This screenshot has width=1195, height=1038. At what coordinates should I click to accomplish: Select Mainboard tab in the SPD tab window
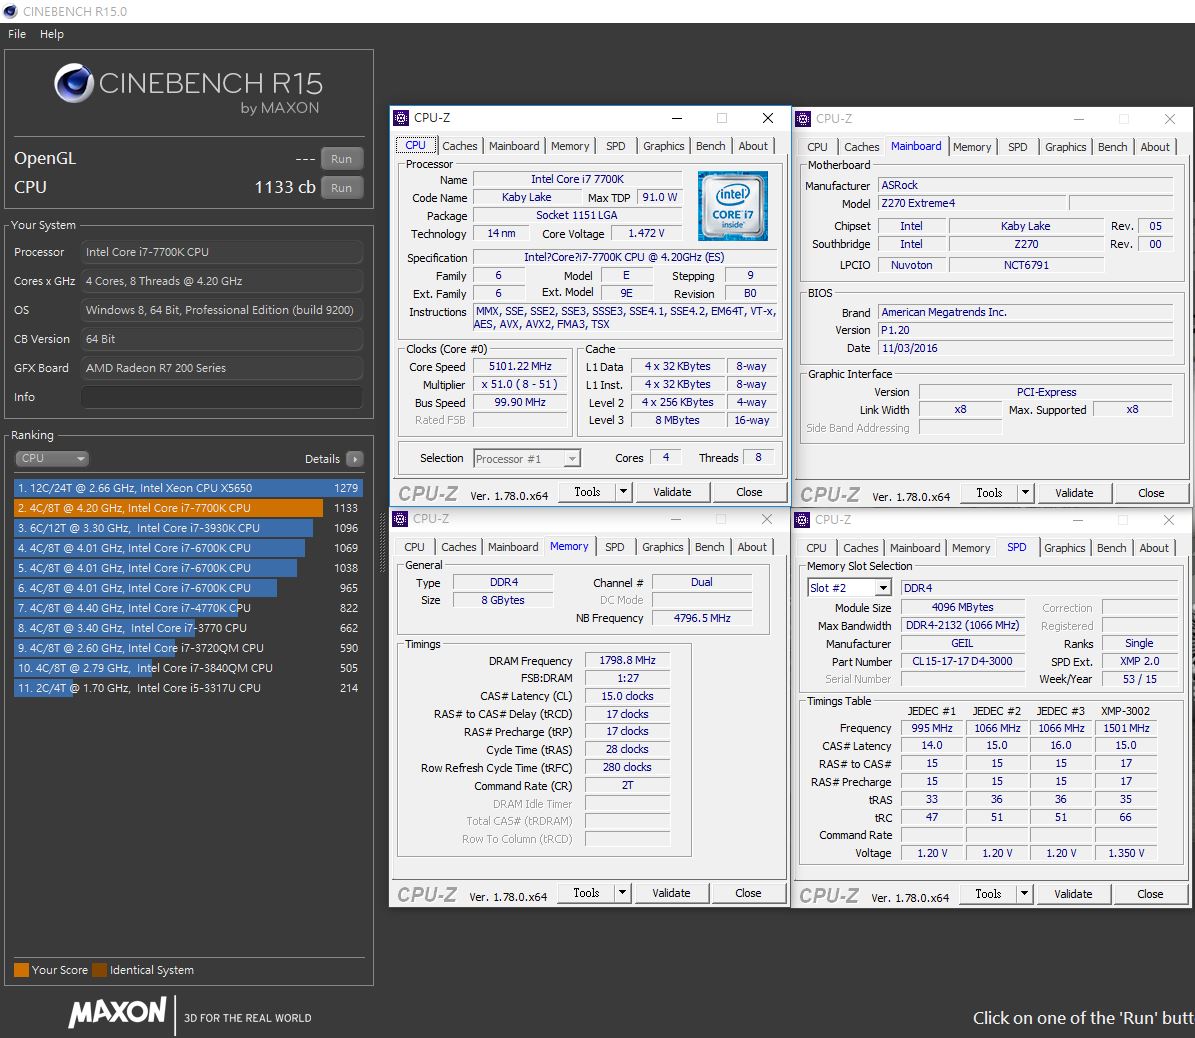click(915, 548)
